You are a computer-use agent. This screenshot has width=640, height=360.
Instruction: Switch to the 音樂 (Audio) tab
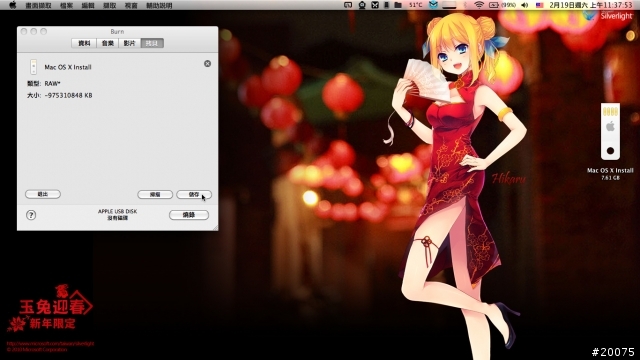click(x=108, y=43)
